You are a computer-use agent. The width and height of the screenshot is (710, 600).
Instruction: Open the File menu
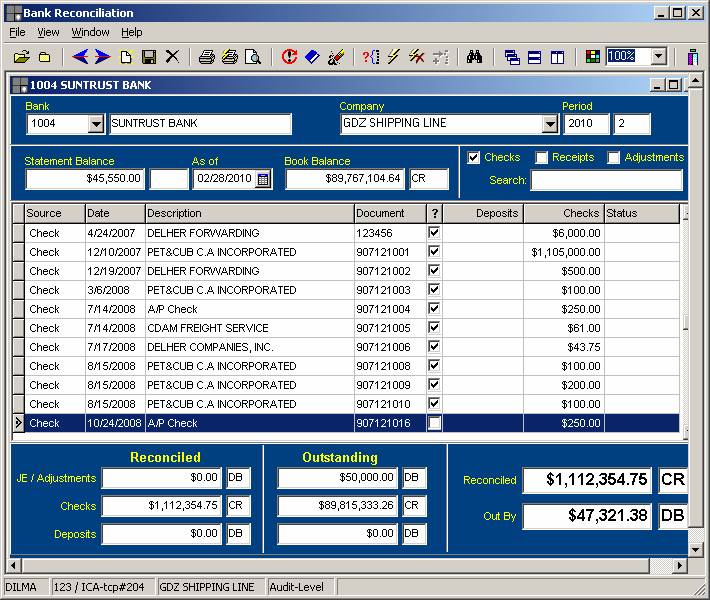coord(17,32)
